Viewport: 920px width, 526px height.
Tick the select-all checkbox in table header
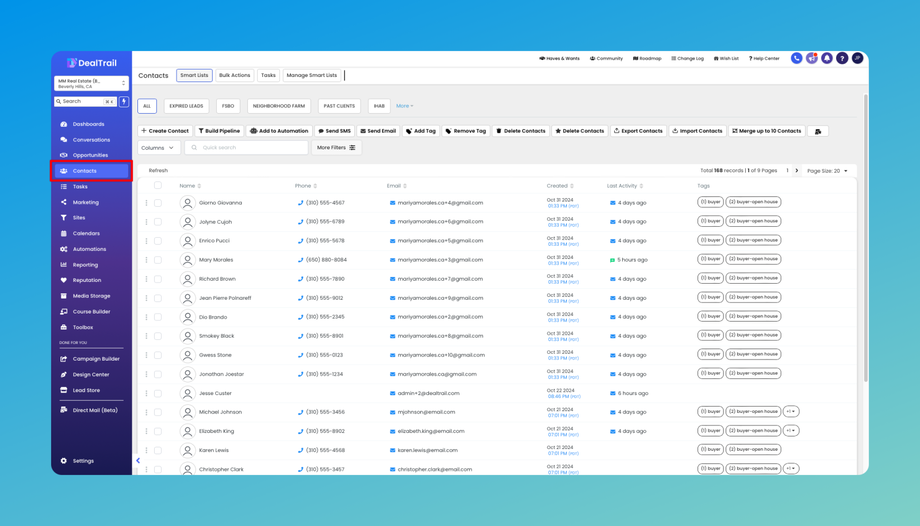(x=158, y=185)
